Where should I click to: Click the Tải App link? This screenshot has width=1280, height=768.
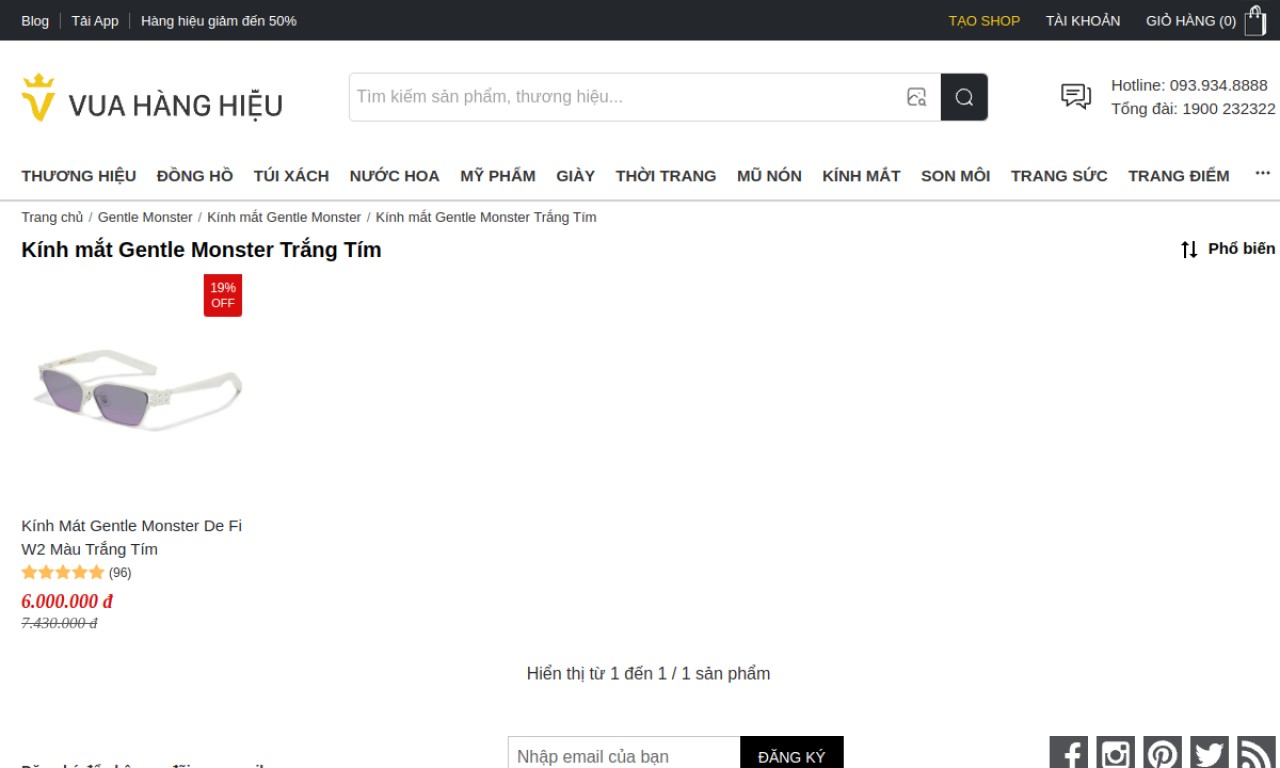click(x=95, y=21)
